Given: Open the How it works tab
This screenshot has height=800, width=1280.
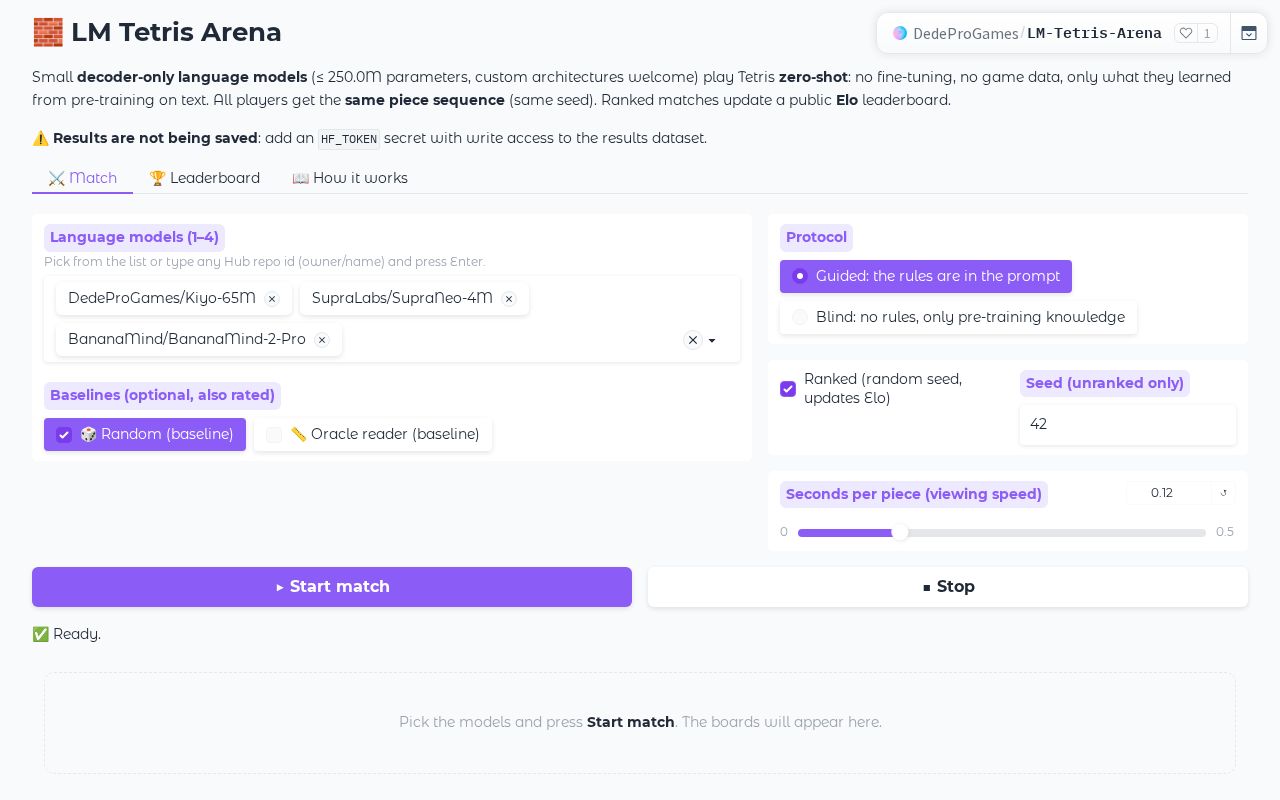Looking at the screenshot, I should tap(350, 178).
